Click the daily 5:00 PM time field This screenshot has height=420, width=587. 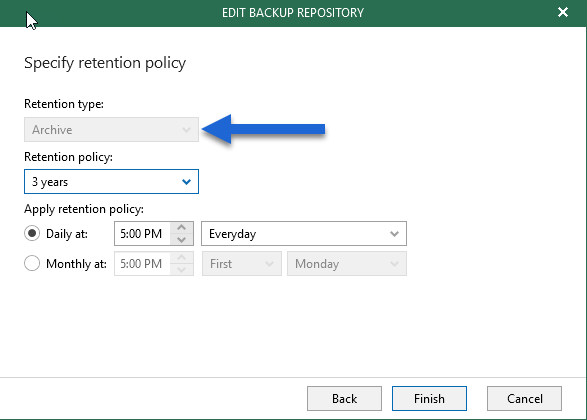point(142,234)
